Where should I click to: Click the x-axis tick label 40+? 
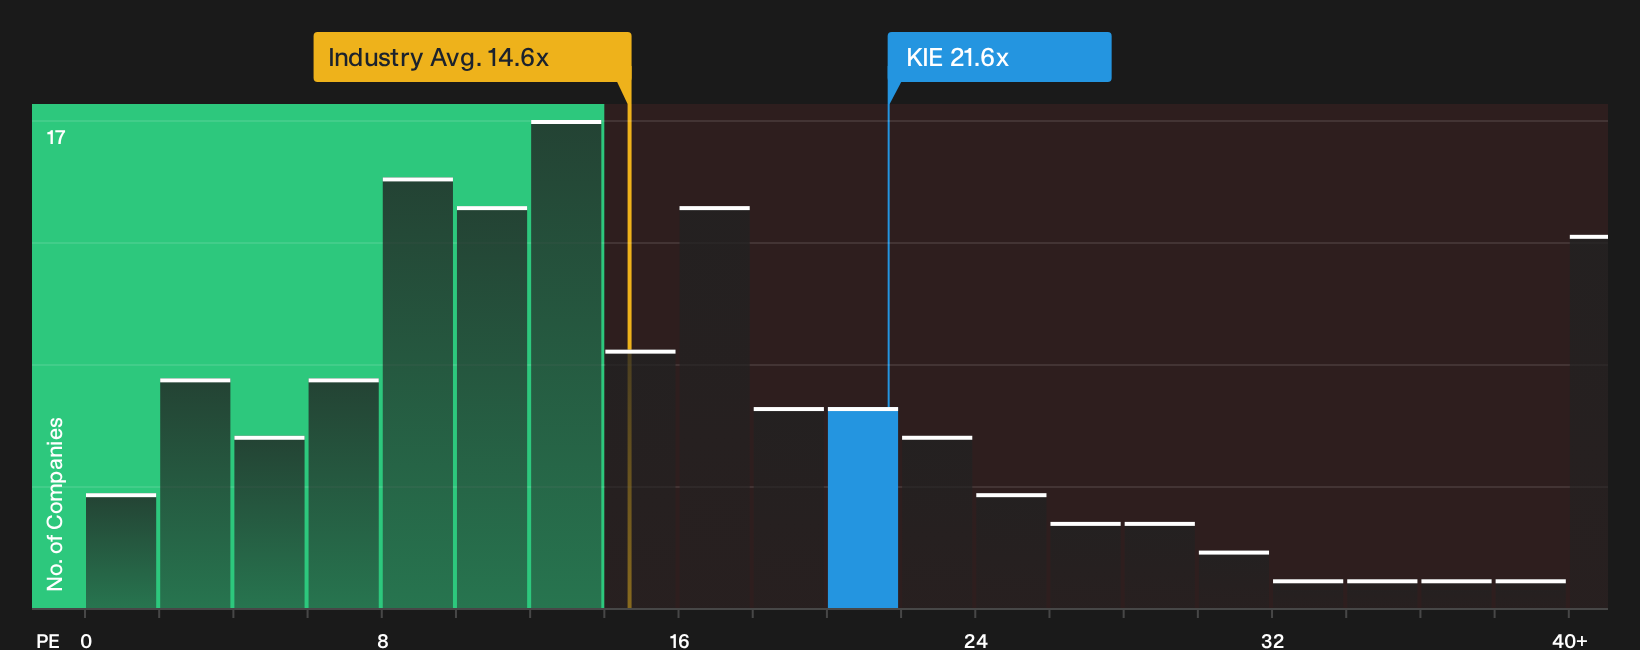(1570, 640)
